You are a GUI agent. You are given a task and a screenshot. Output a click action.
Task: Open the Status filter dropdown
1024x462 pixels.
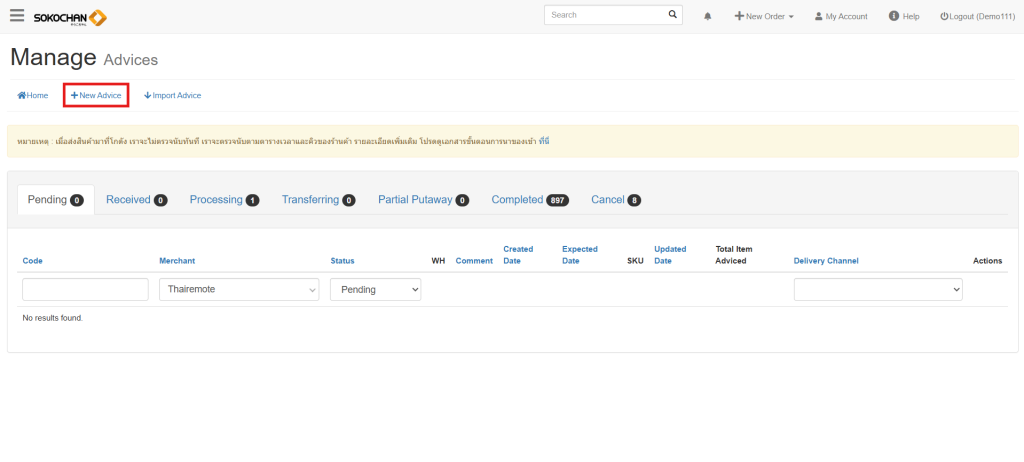(x=375, y=289)
